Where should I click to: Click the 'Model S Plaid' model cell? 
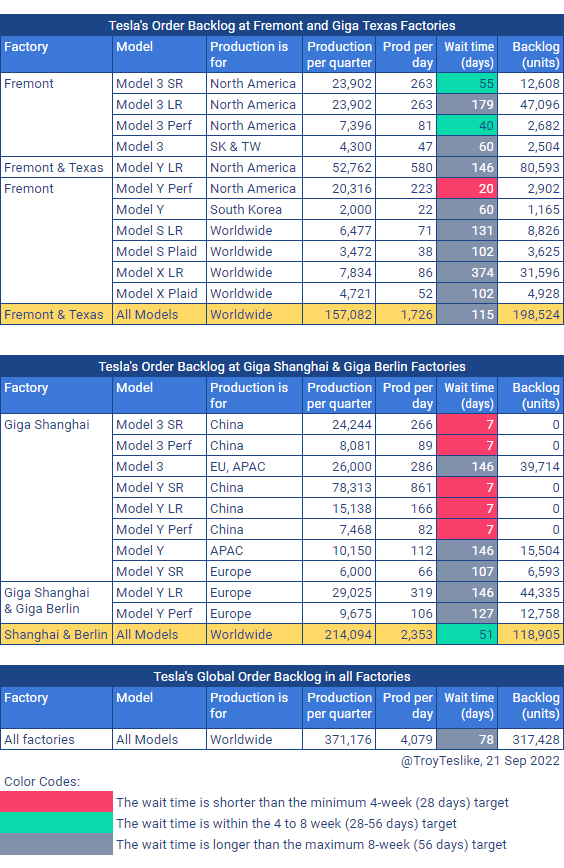[159, 252]
